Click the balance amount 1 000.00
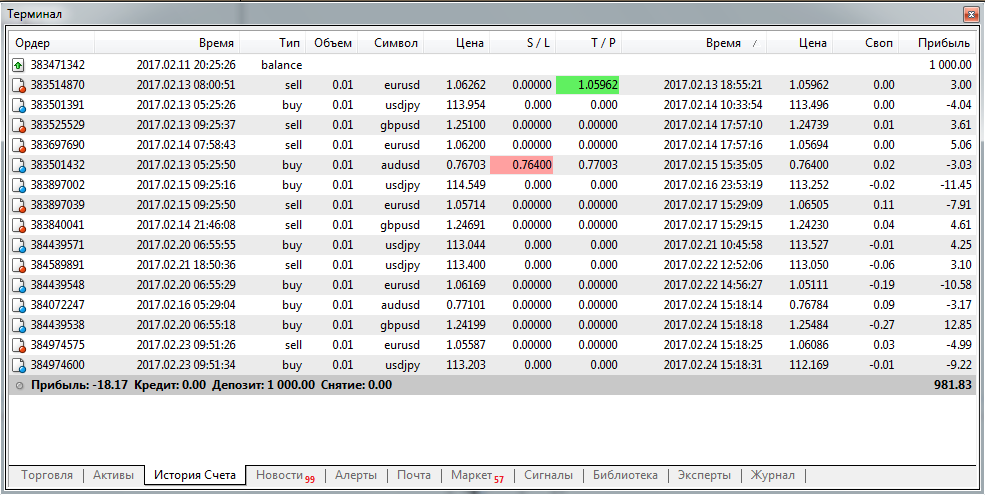Screen dimensions: 985x495 click(950, 65)
